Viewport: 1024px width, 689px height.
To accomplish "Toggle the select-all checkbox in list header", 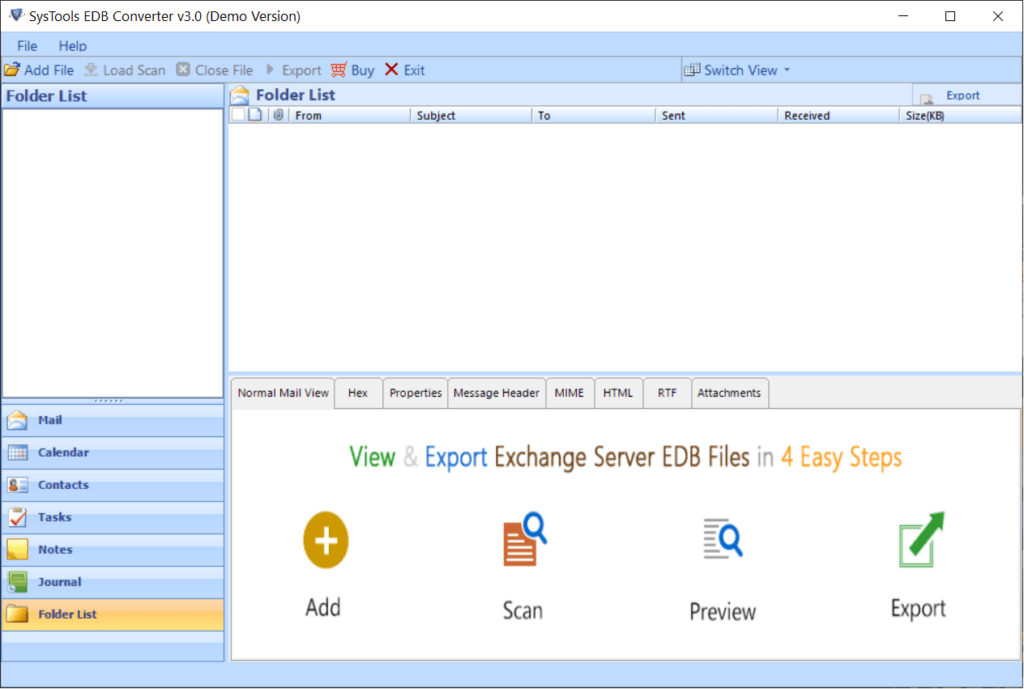I will [x=238, y=115].
